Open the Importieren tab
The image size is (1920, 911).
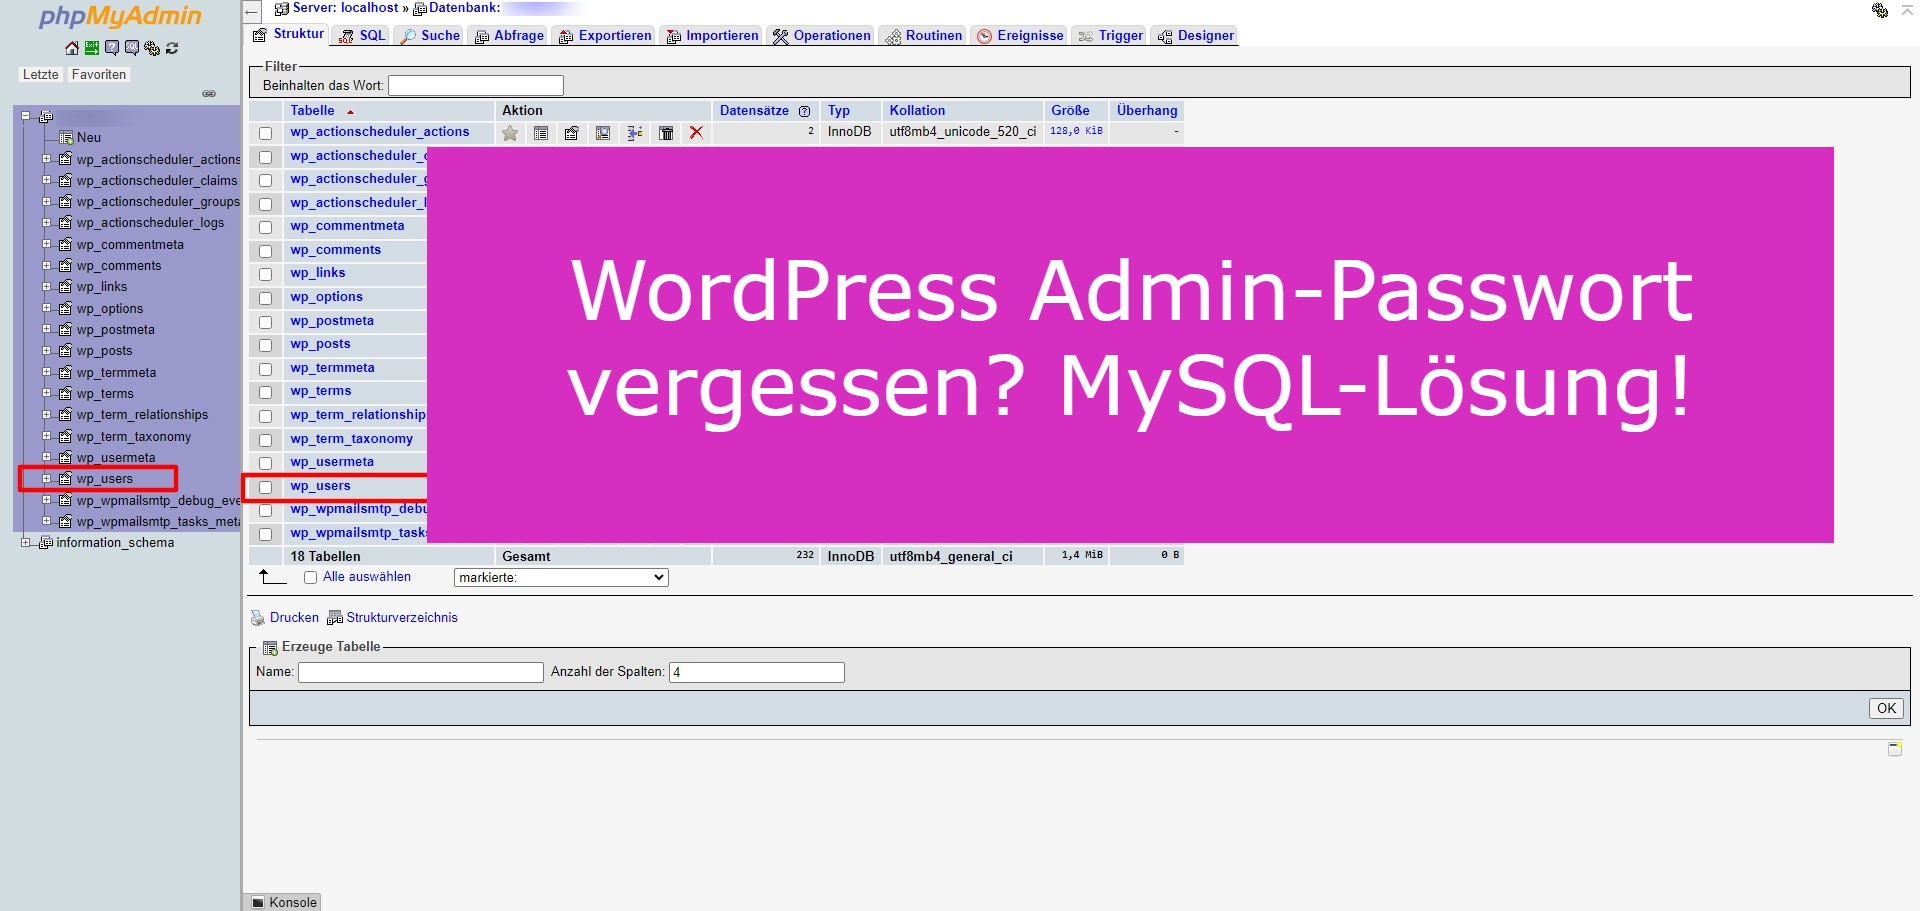tap(712, 35)
